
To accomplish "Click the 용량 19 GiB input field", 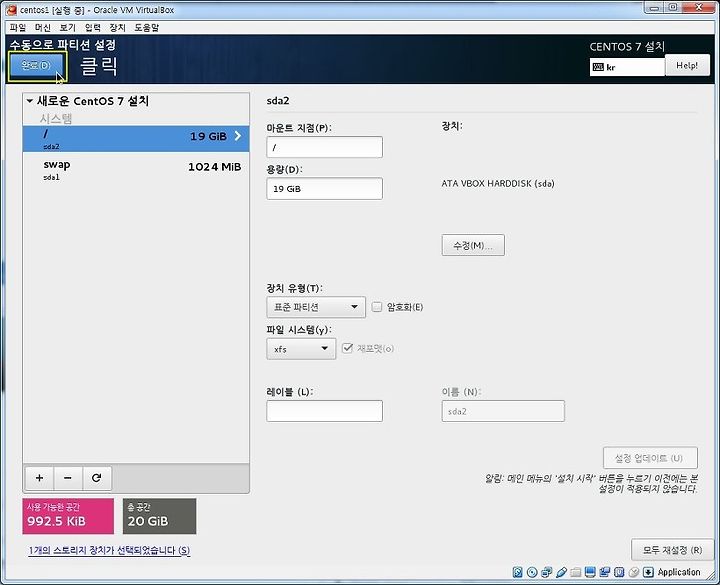I will coord(324,189).
